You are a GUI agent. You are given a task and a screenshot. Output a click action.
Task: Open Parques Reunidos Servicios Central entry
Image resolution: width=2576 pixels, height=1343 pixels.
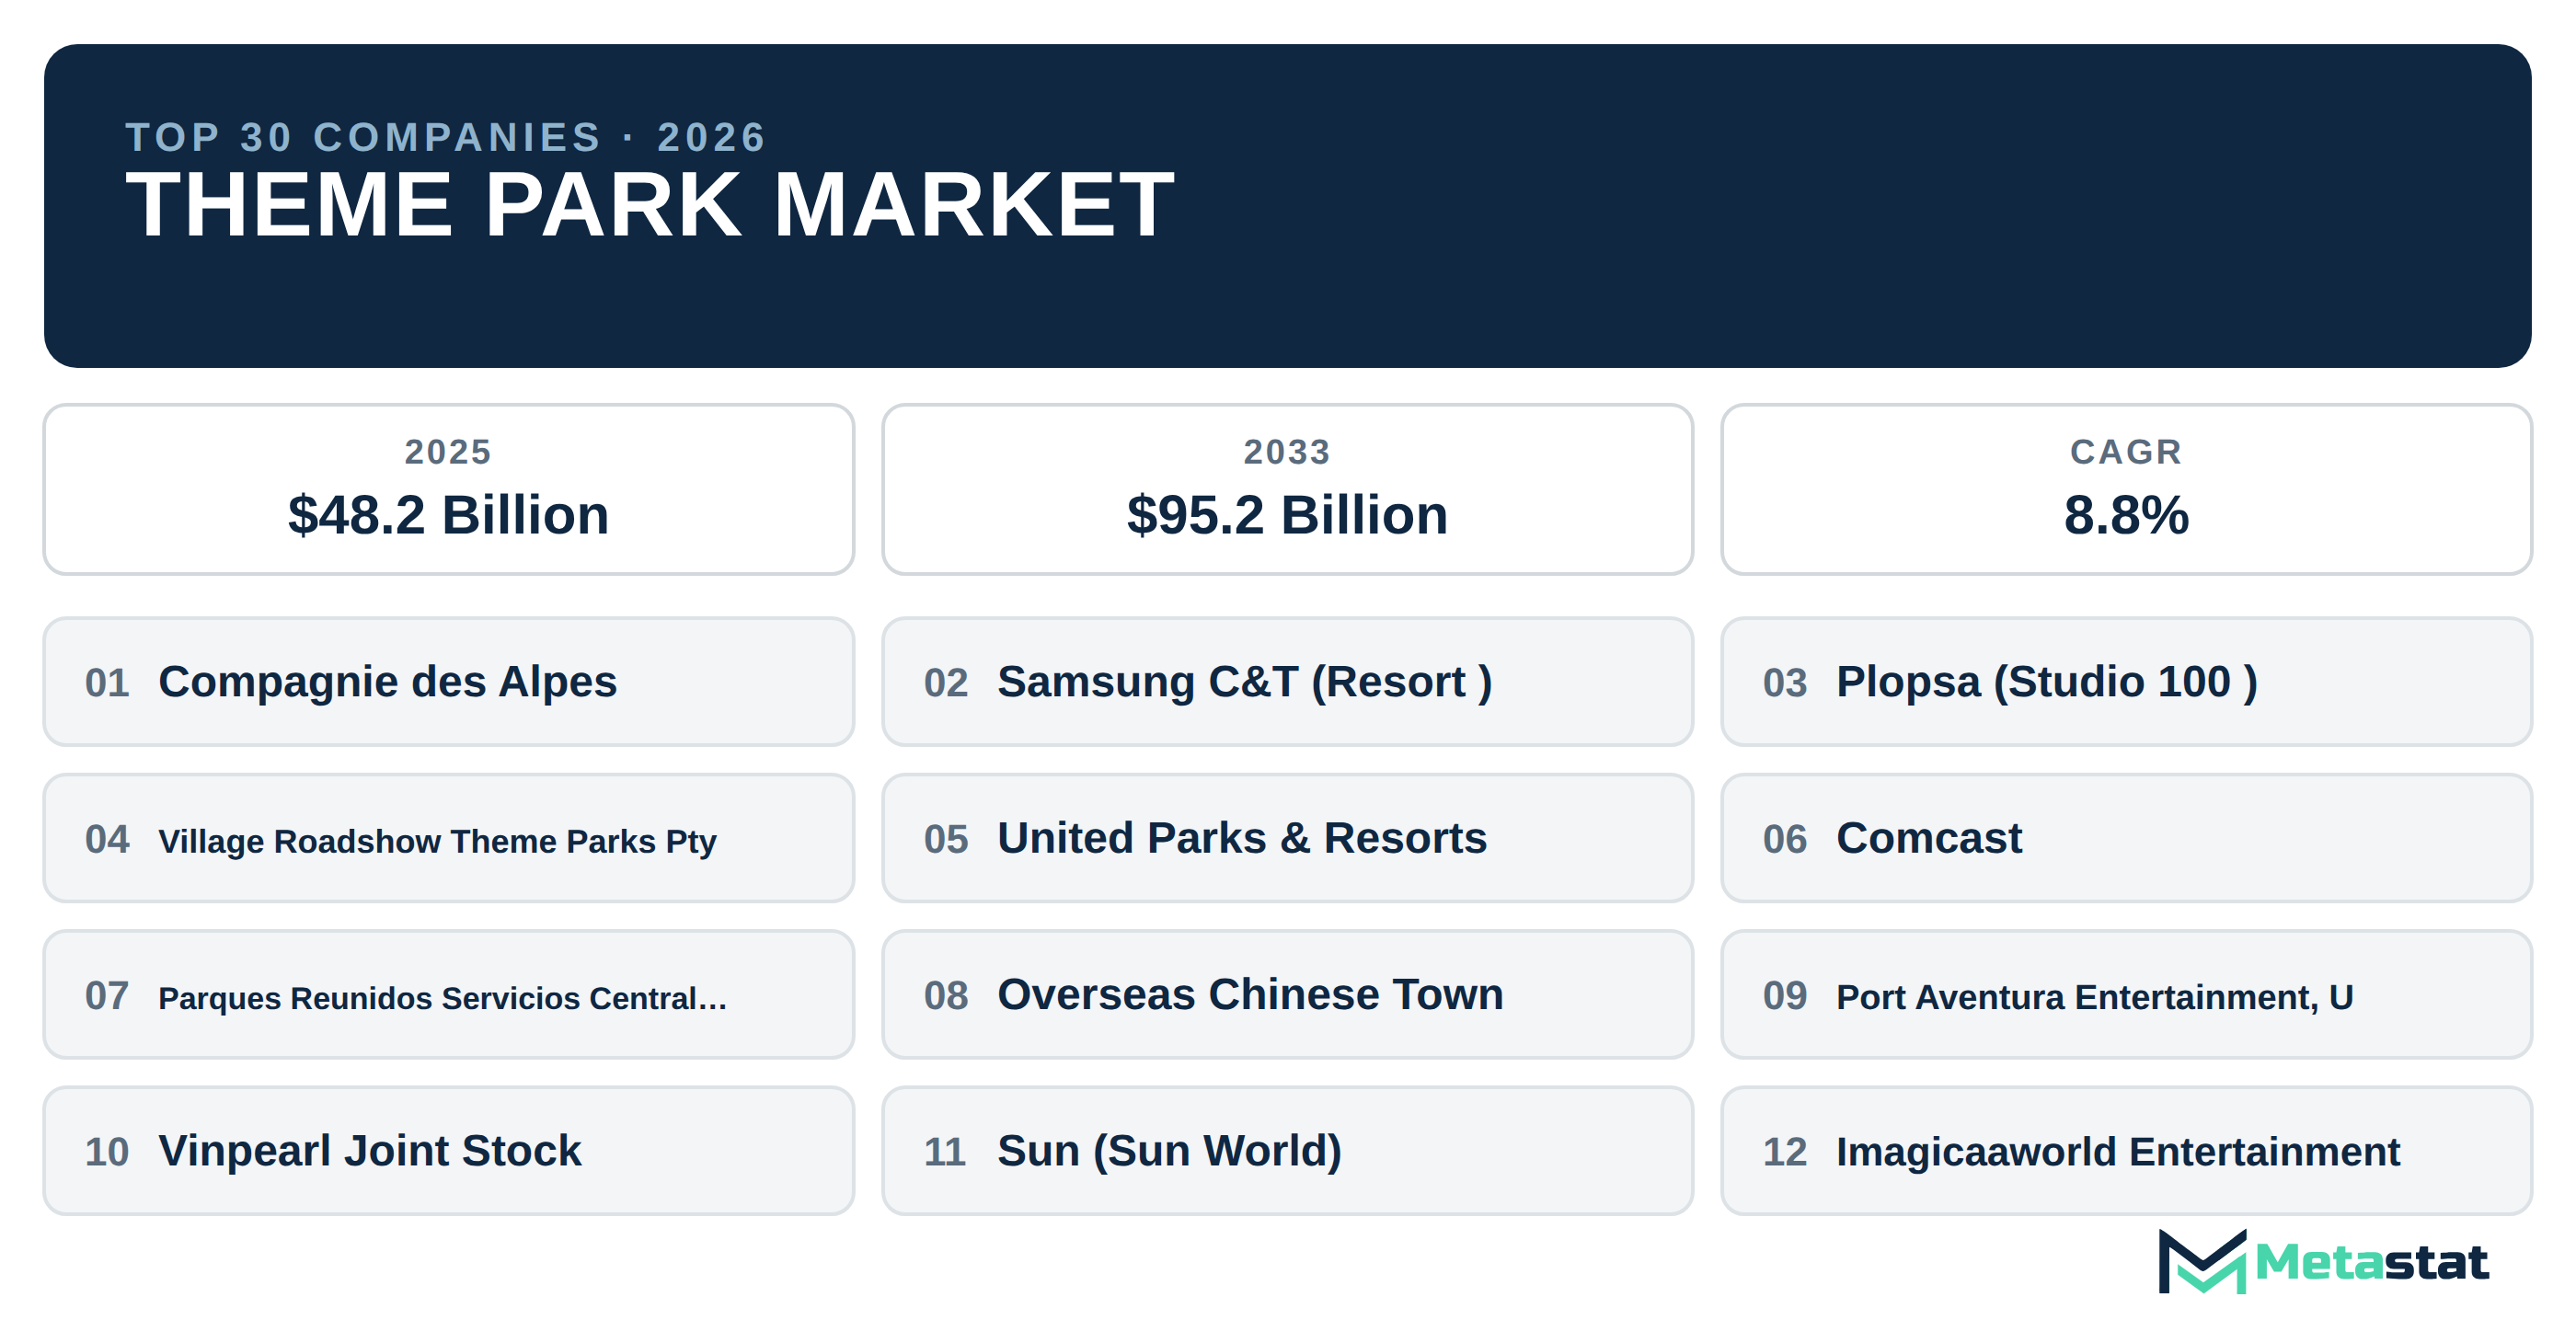449,995
